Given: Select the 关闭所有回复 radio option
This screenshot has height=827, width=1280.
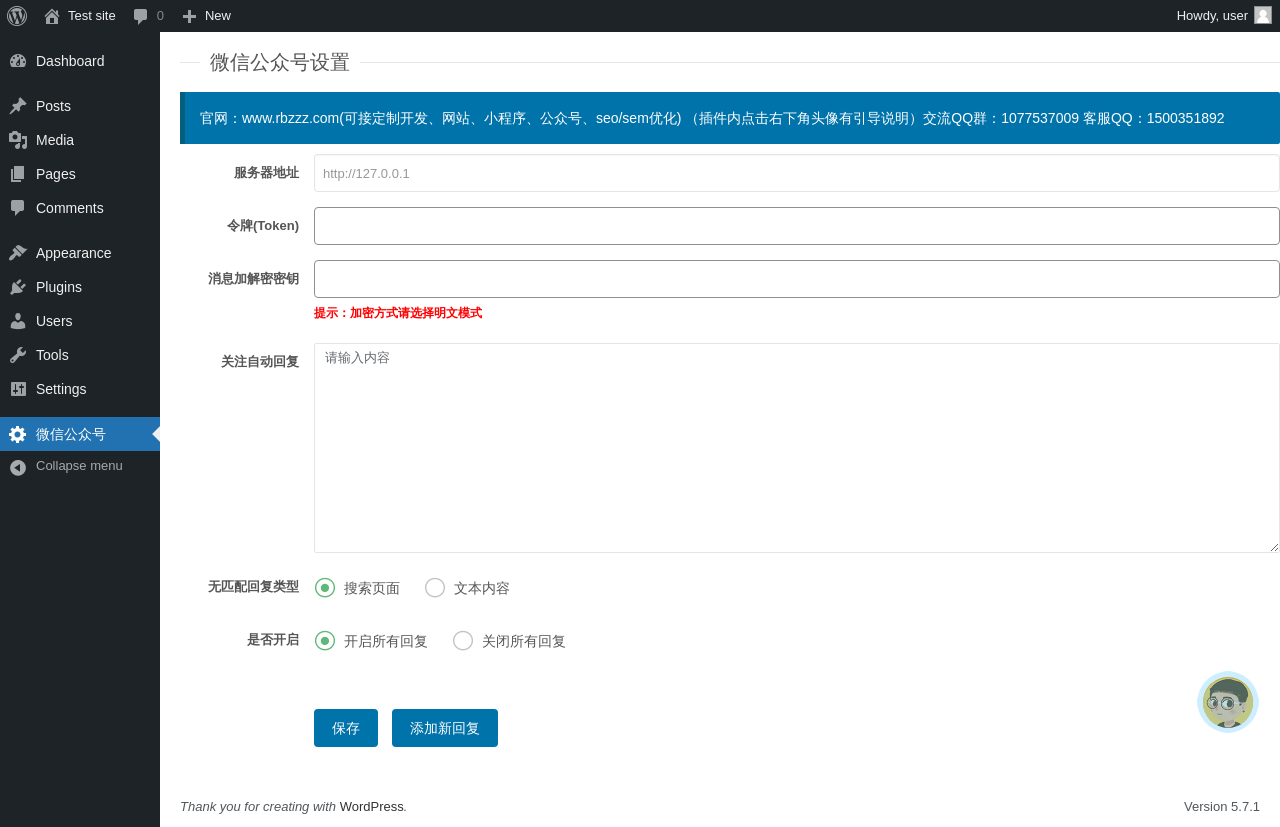Looking at the screenshot, I should click(463, 641).
